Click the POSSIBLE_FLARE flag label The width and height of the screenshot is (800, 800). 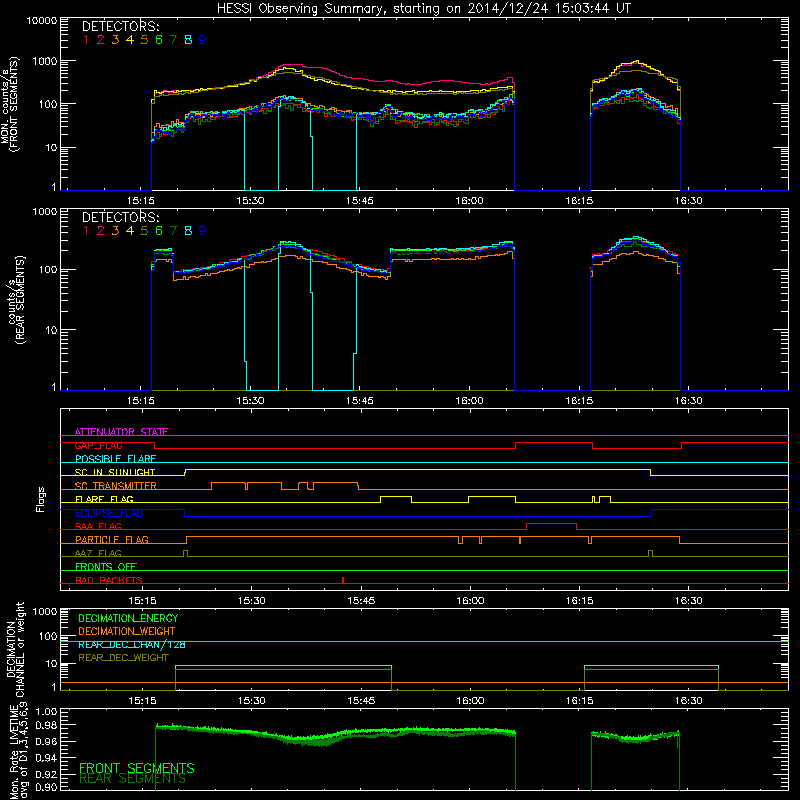point(115,459)
